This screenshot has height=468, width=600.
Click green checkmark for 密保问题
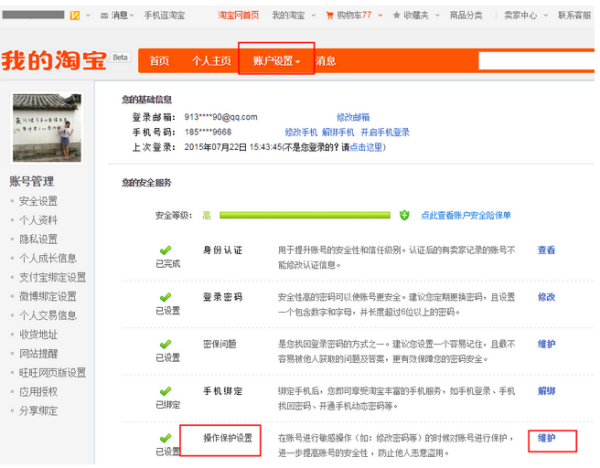pos(165,344)
